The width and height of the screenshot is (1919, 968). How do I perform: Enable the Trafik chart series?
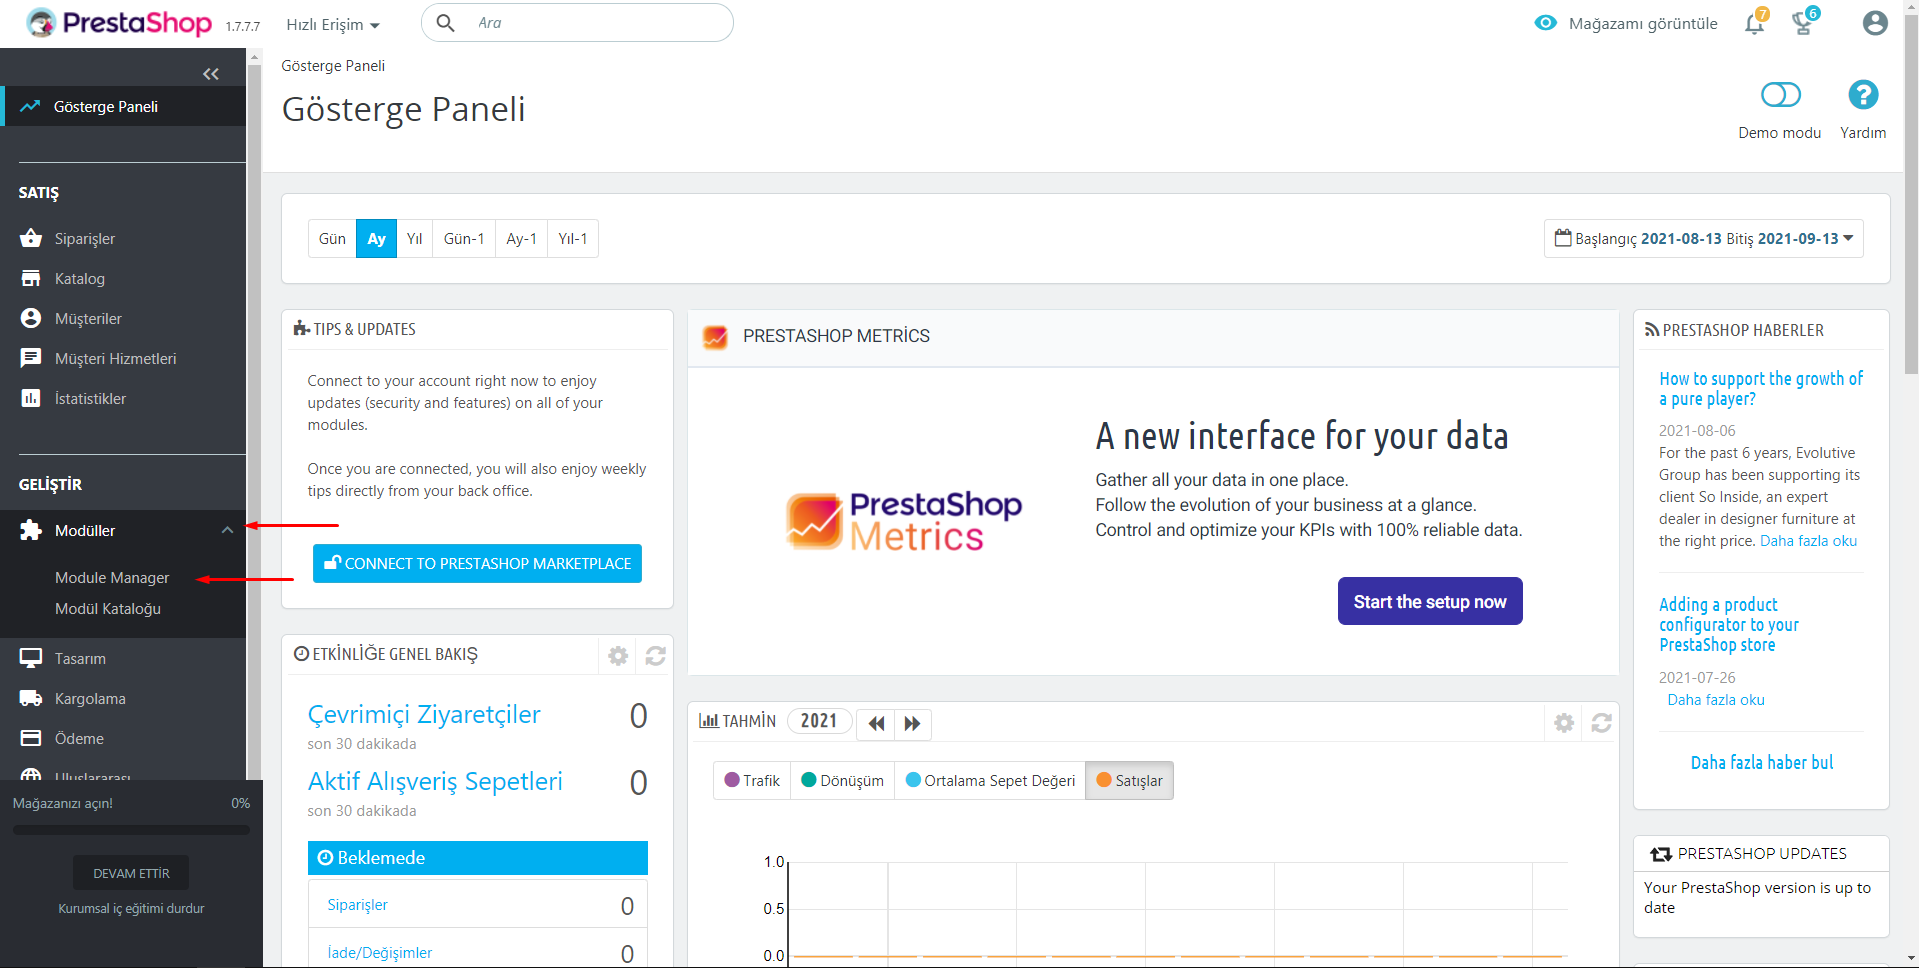752,781
